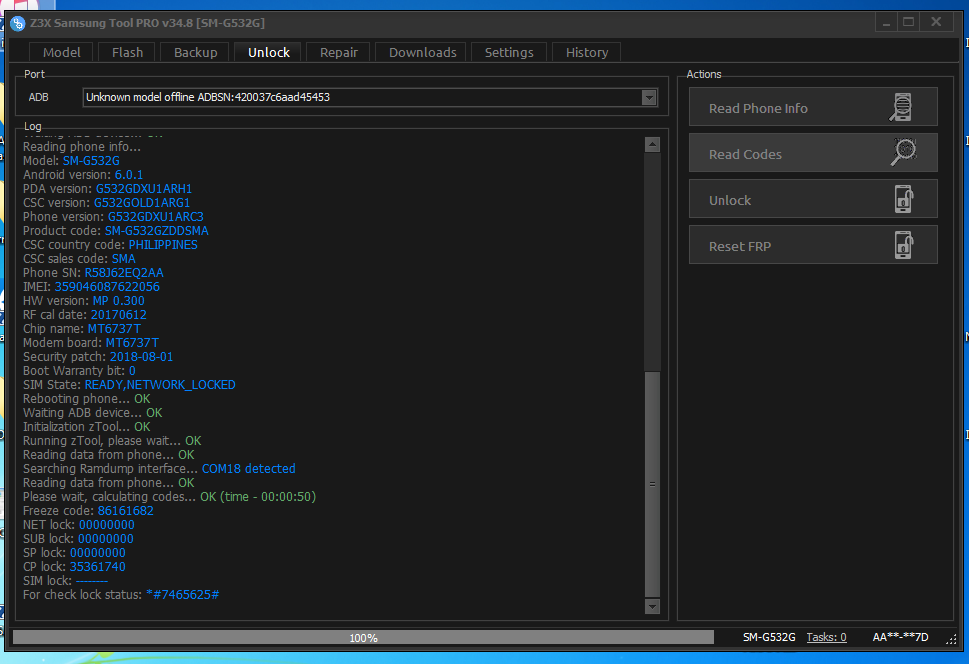Image resolution: width=969 pixels, height=664 pixels.
Task: Open the Model tab
Action: coord(61,53)
